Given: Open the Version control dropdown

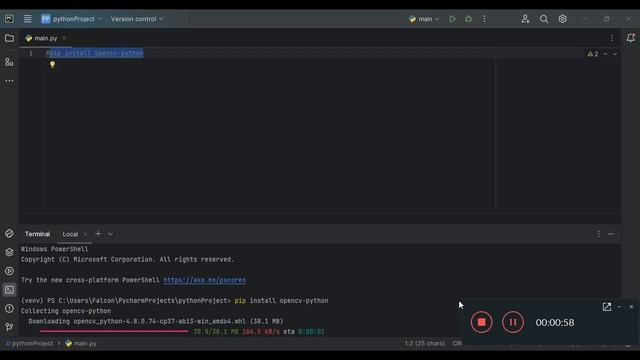Looking at the screenshot, I should (137, 19).
